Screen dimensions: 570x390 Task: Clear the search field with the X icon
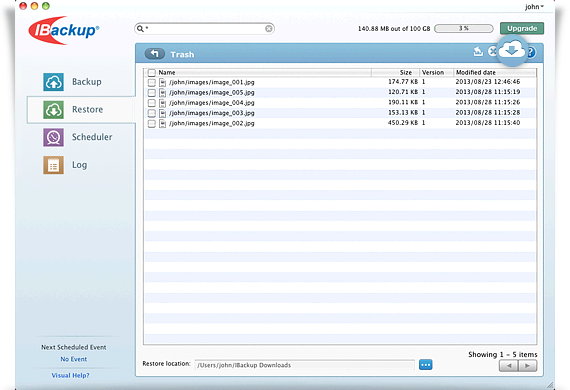click(269, 28)
